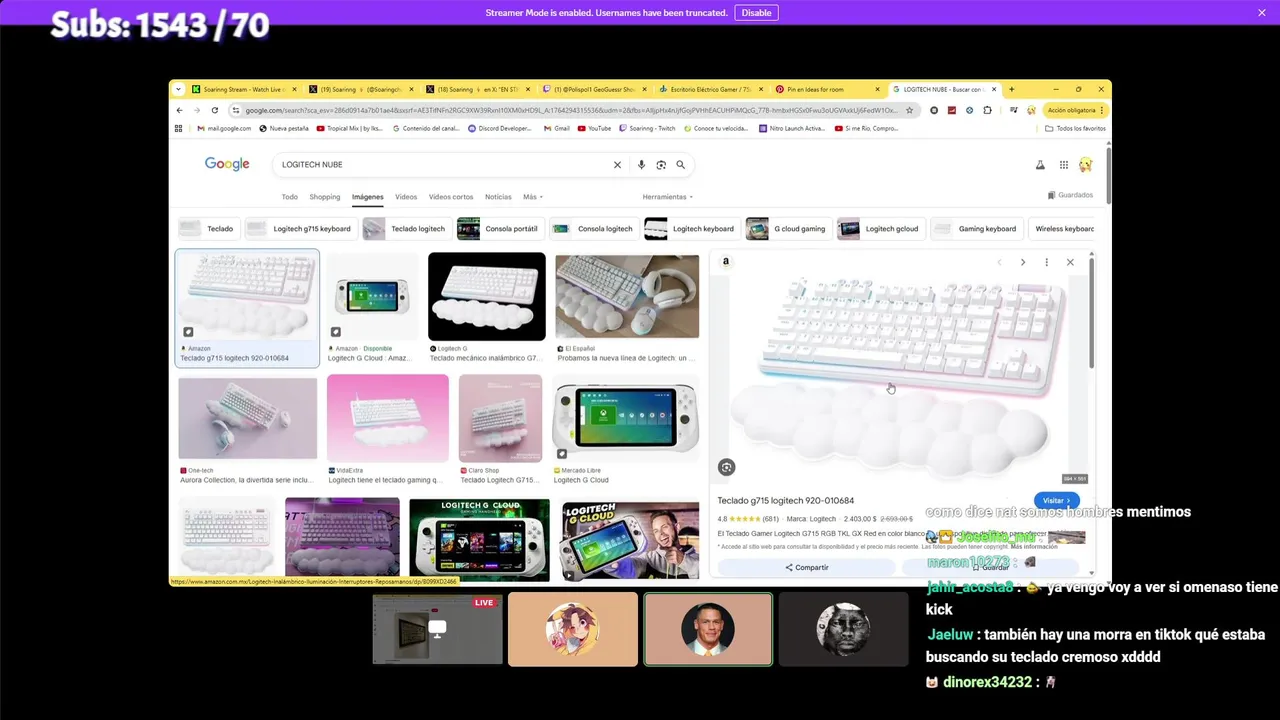Open Google Labs flask icon
The width and height of the screenshot is (1280, 720).
click(1040, 165)
